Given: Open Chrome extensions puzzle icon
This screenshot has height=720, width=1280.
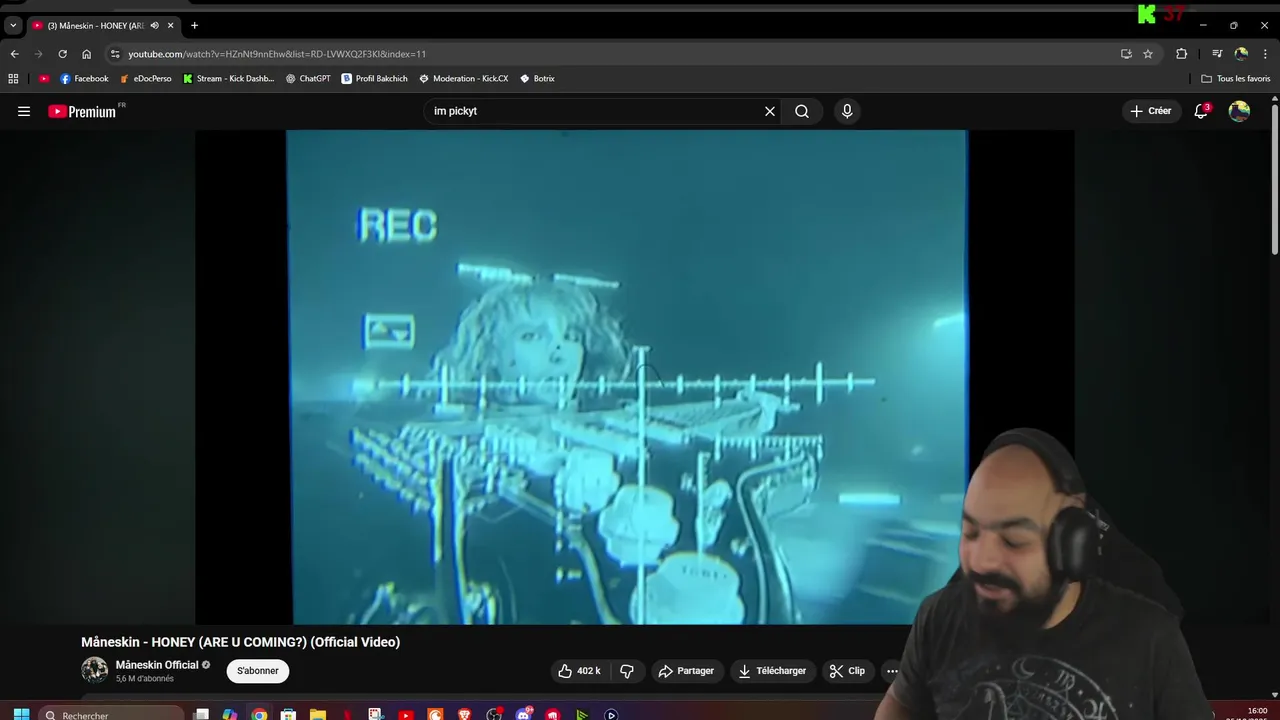Looking at the screenshot, I should (1181, 54).
